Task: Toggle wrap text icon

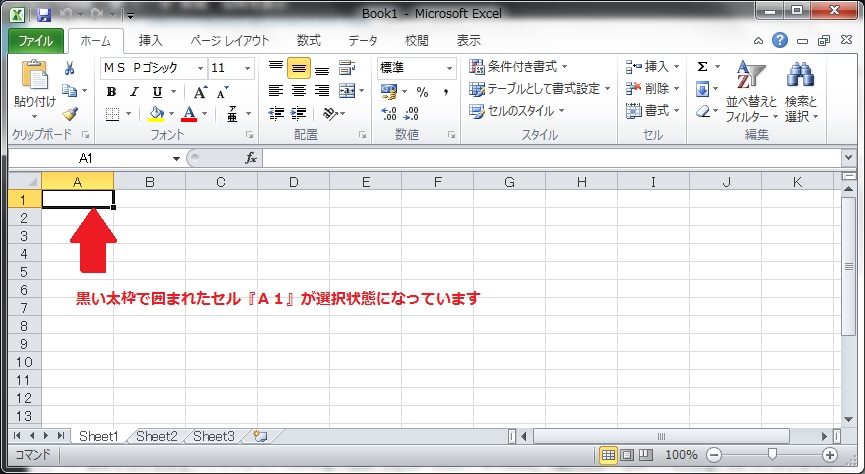Action: [x=347, y=67]
